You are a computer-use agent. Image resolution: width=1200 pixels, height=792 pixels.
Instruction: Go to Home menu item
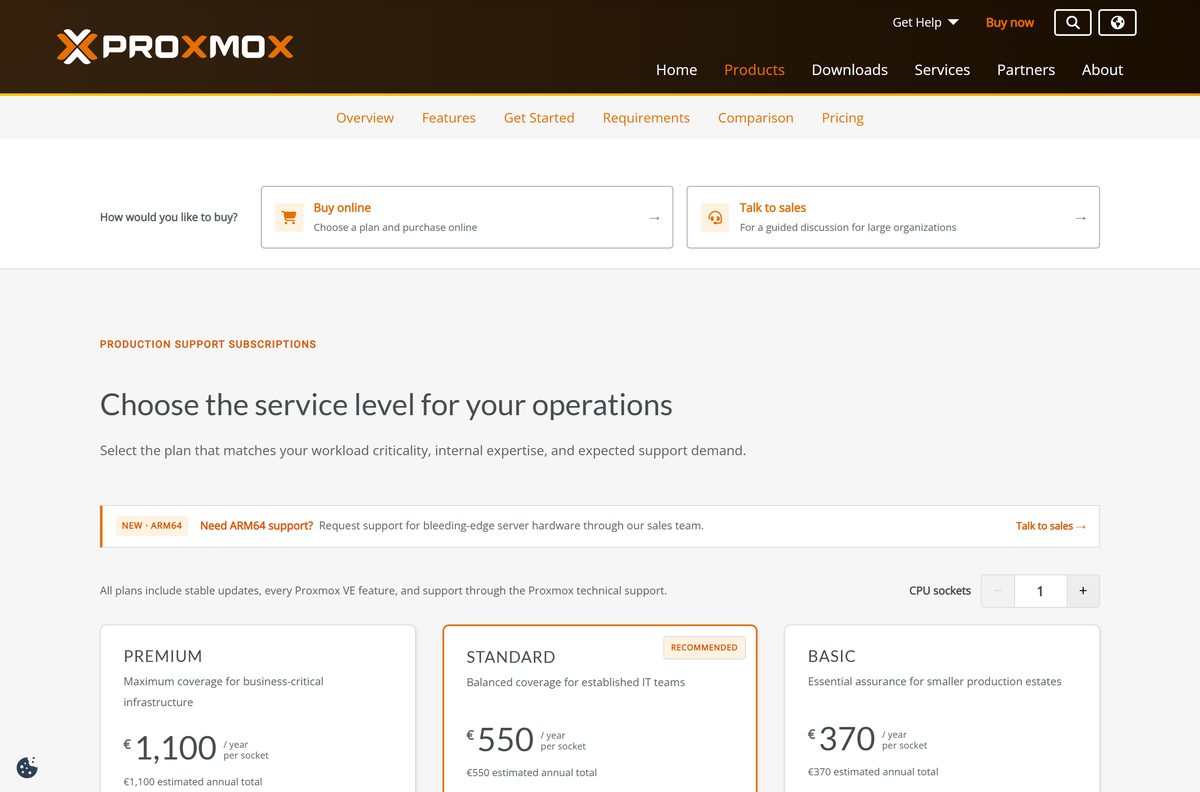(676, 70)
